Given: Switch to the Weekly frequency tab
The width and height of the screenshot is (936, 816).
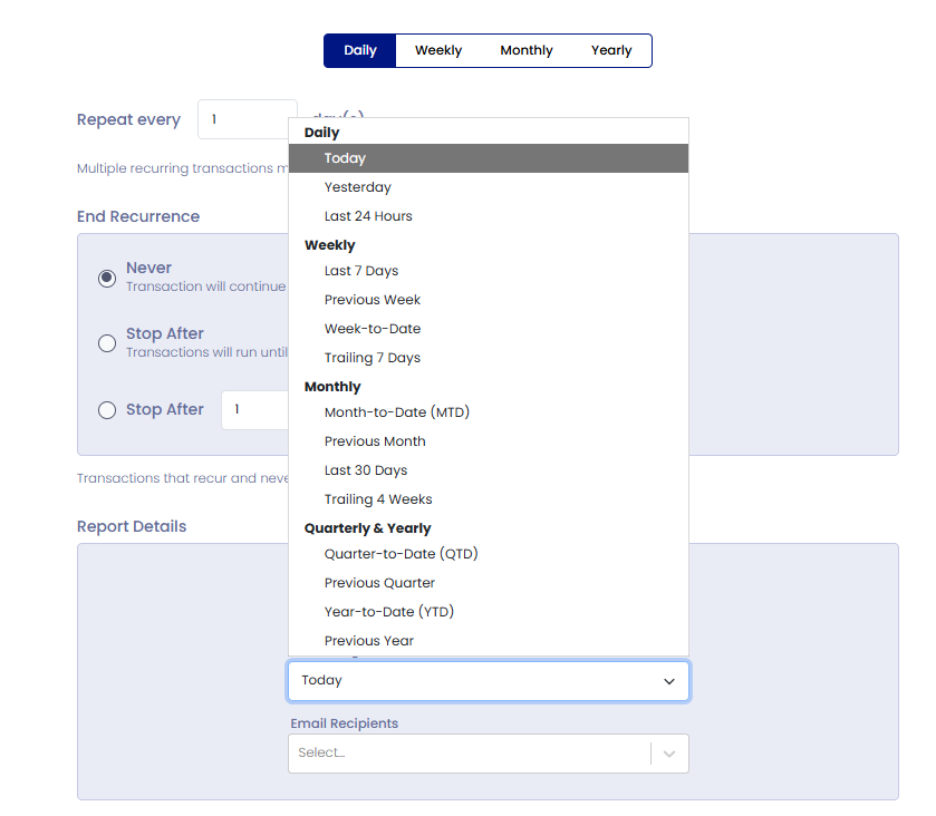Looking at the screenshot, I should pos(438,51).
